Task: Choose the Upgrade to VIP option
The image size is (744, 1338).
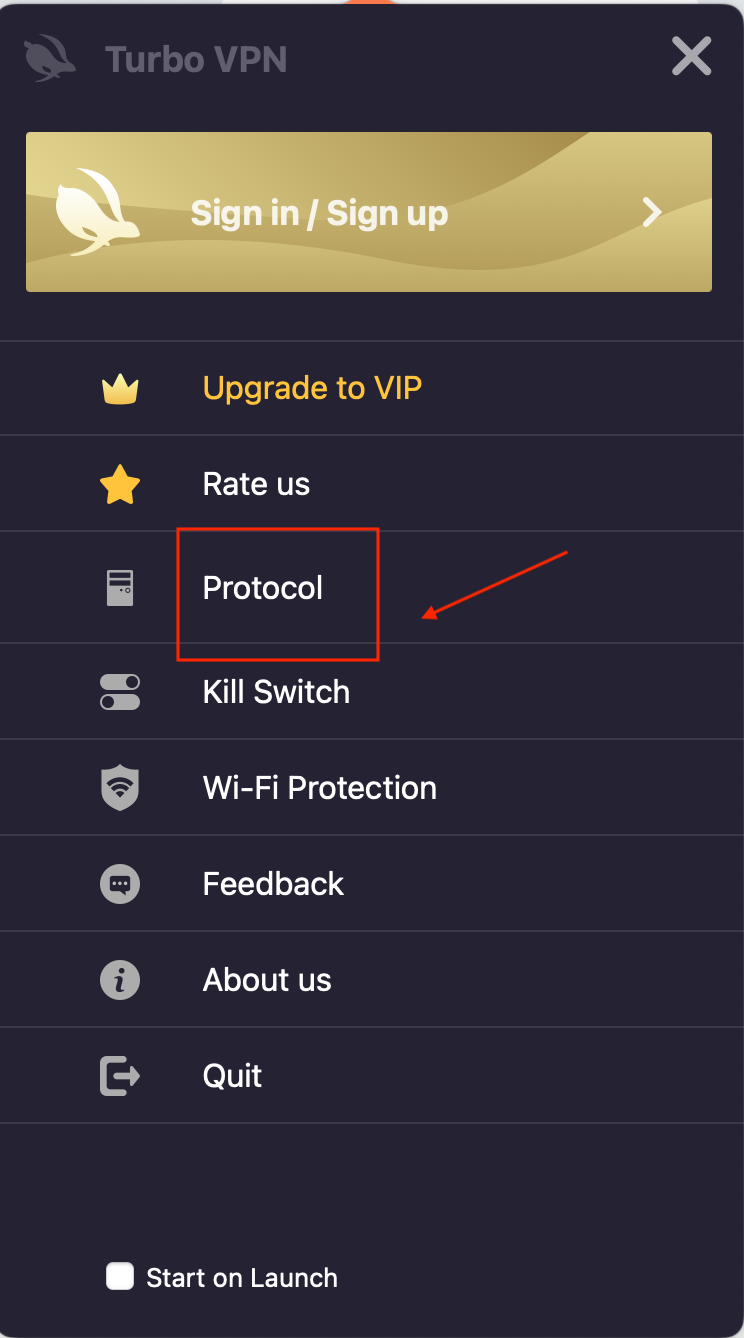Action: tap(312, 388)
